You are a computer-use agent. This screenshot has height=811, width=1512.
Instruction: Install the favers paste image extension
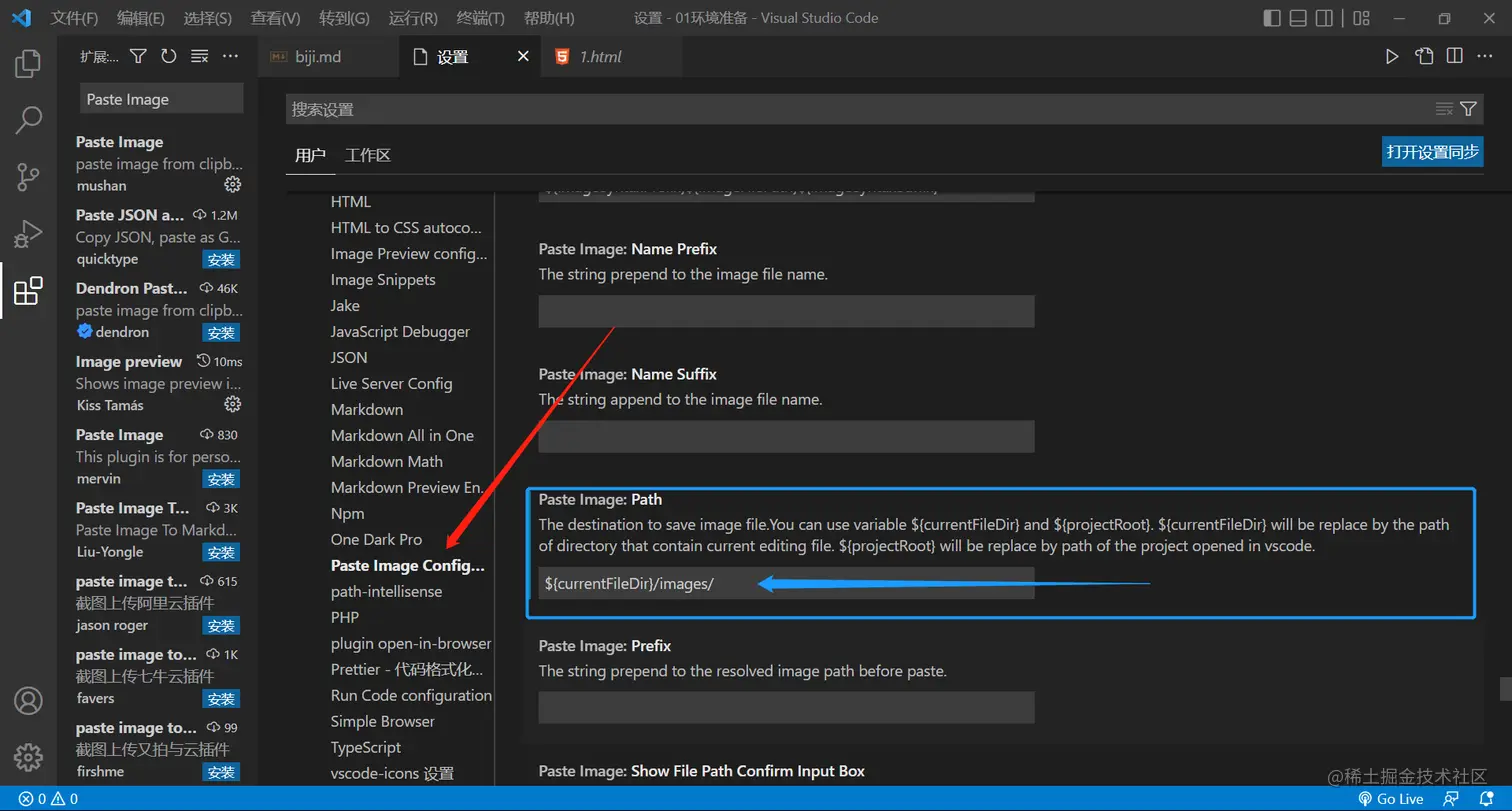pos(221,699)
